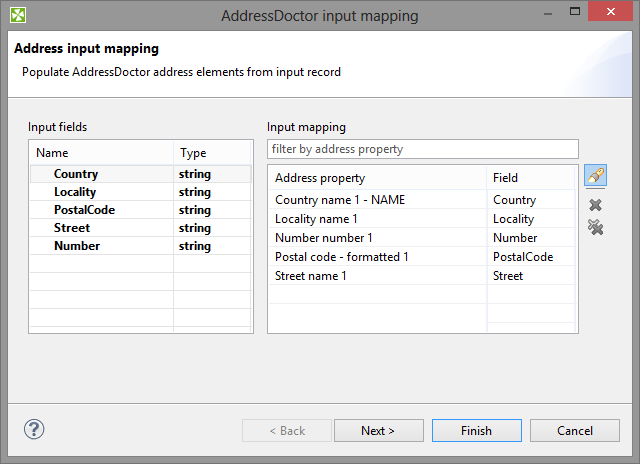640x464 pixels.
Task: Click the remove selected mapping X icon
Action: (596, 204)
